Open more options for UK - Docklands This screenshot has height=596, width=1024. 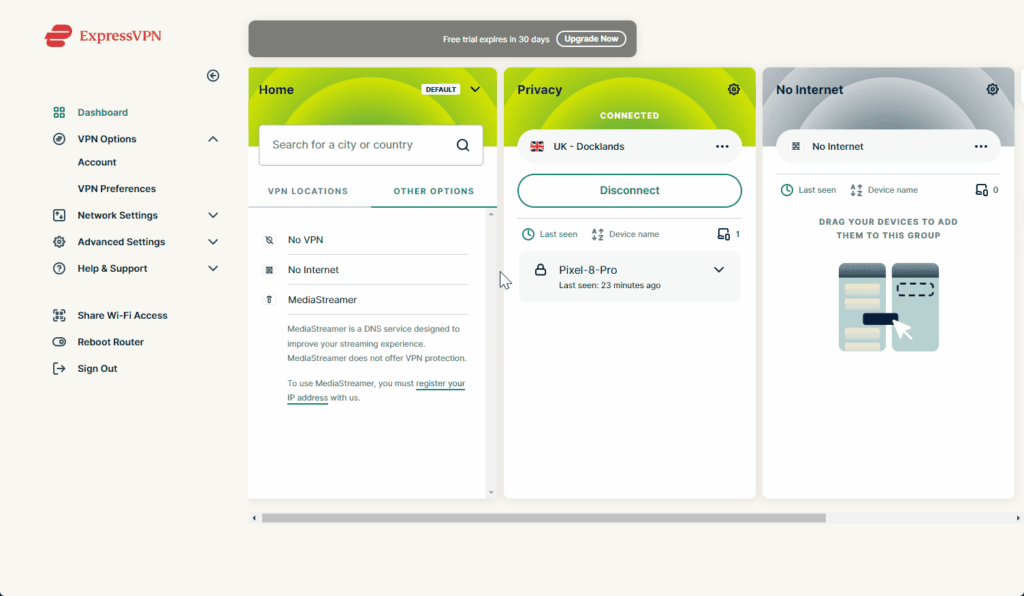pyautogui.click(x=722, y=146)
